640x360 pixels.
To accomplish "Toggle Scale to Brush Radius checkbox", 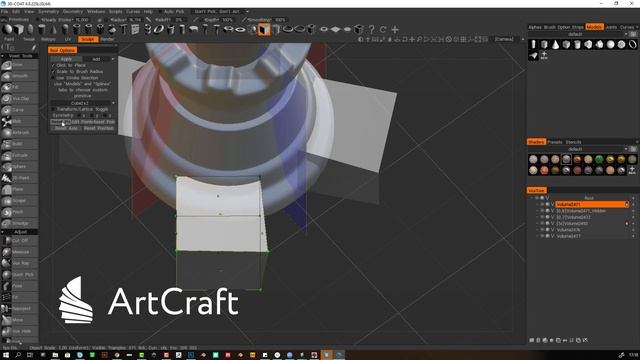I will point(53,71).
